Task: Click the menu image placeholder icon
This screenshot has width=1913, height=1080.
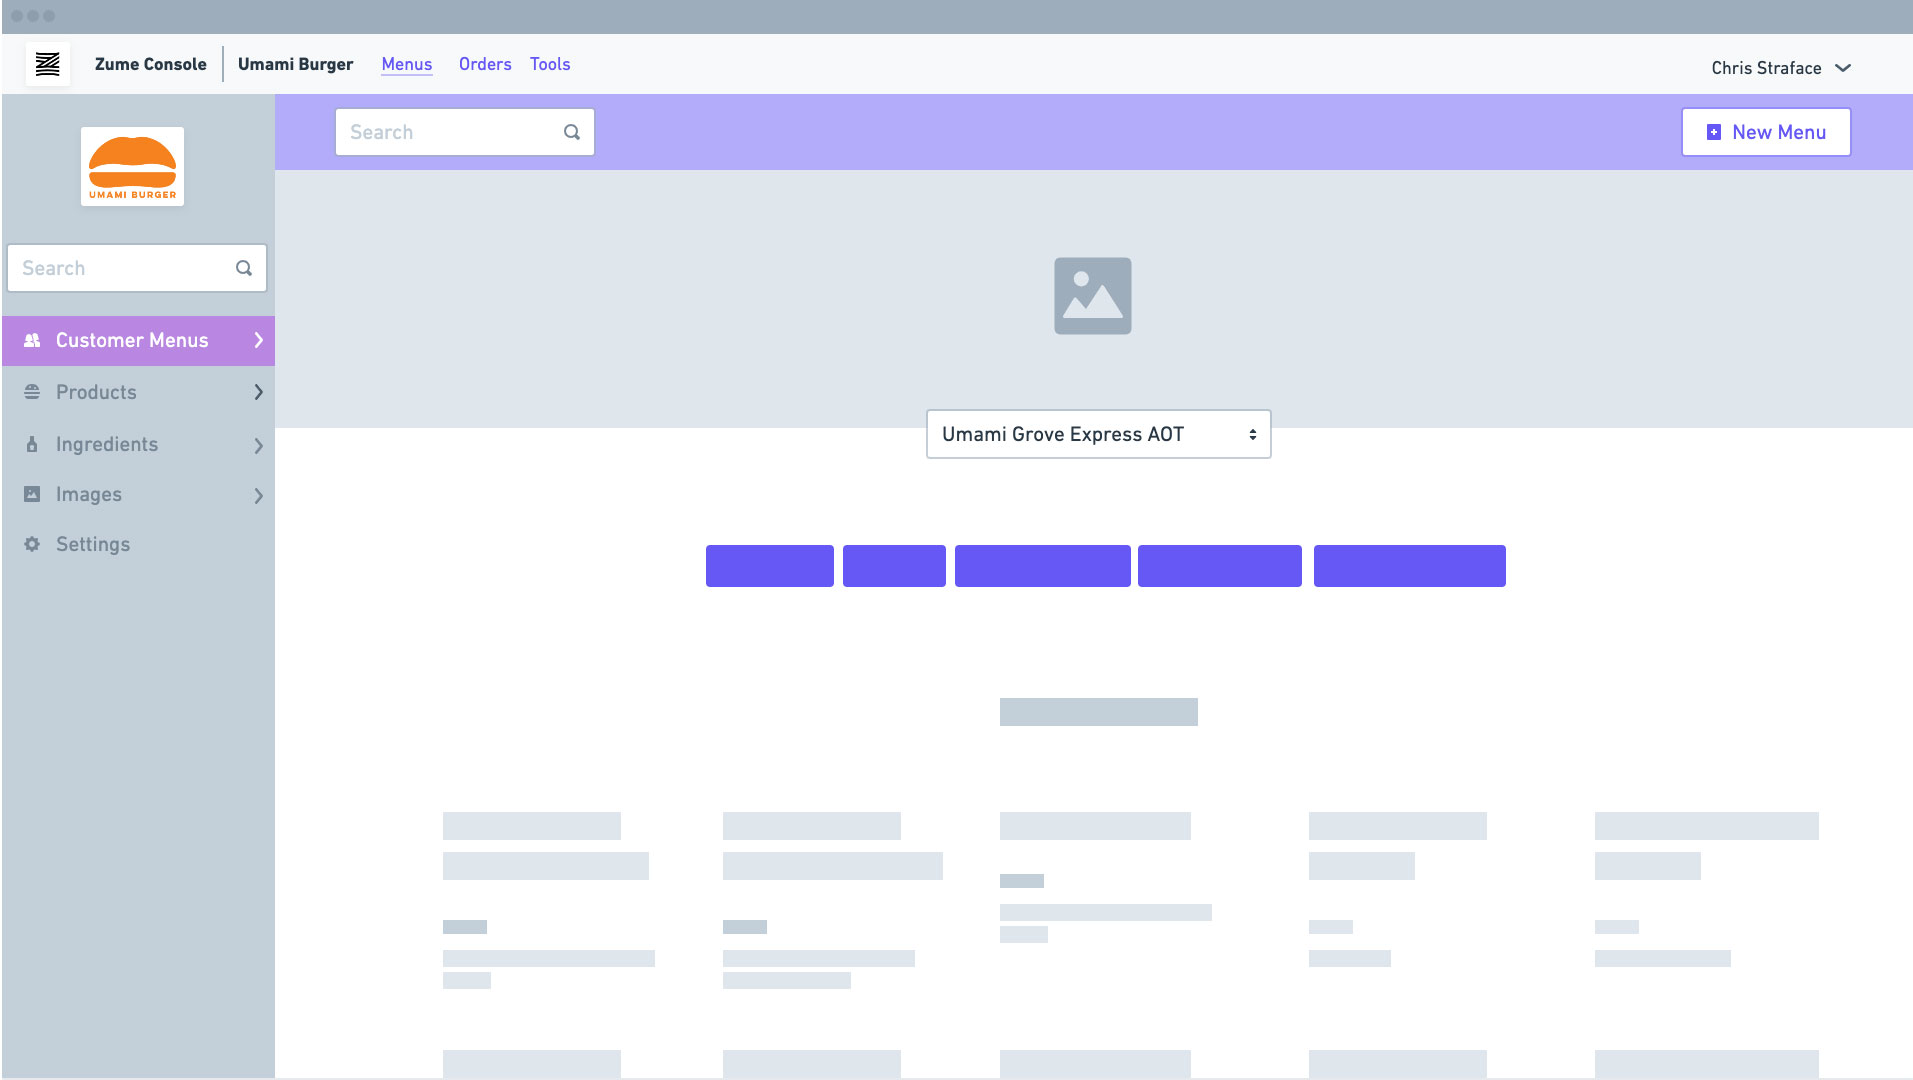Action: point(1093,296)
